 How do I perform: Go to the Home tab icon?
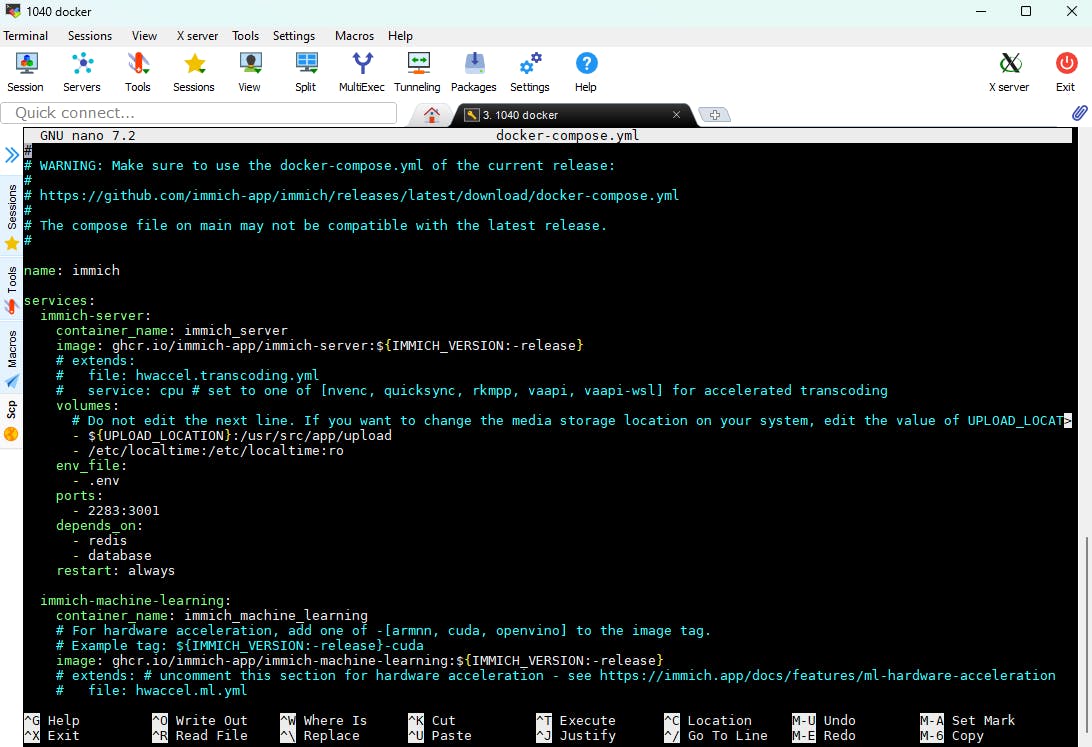coord(432,115)
